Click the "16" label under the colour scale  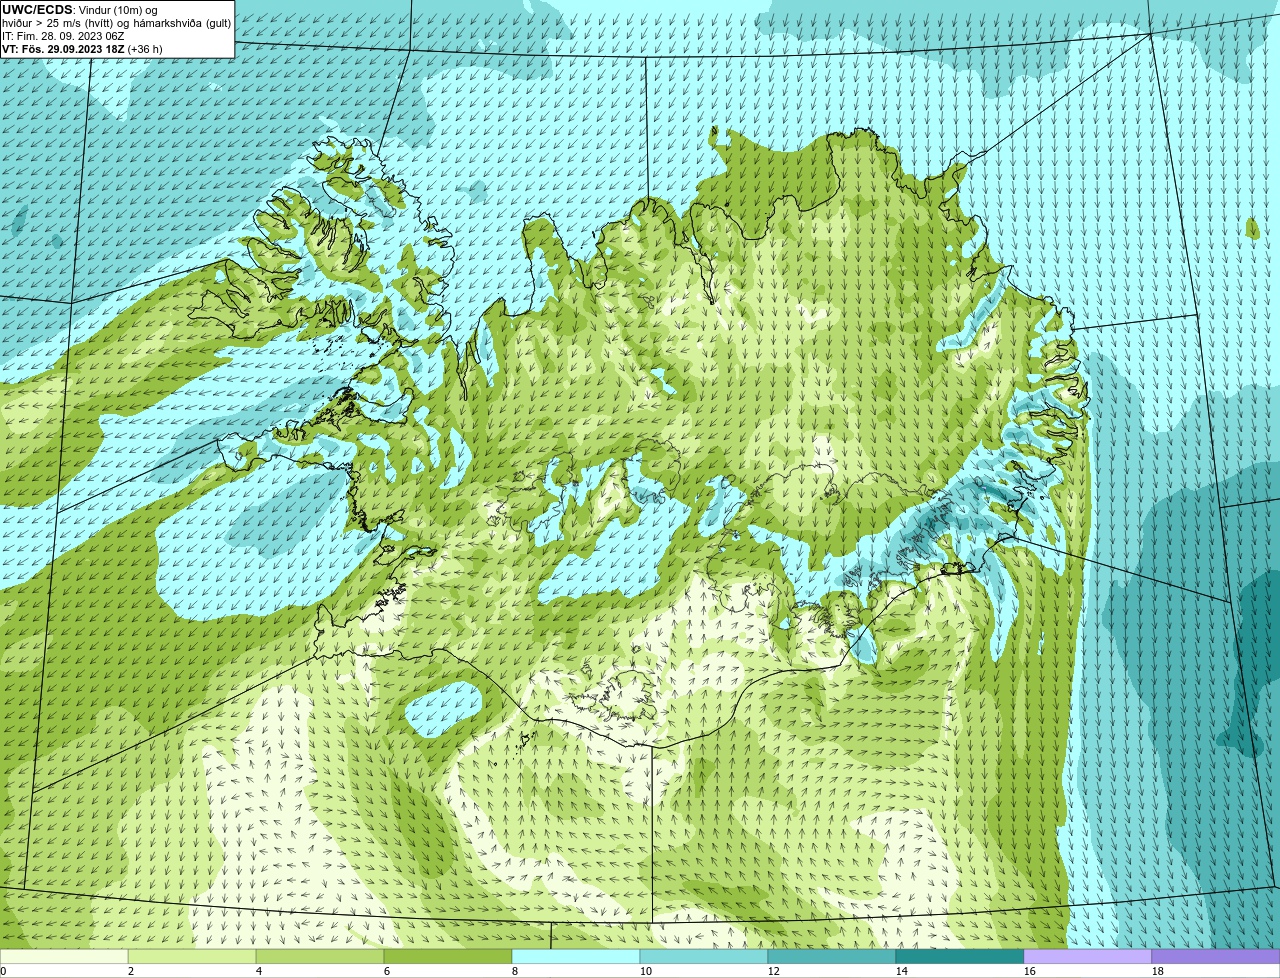point(1029,971)
